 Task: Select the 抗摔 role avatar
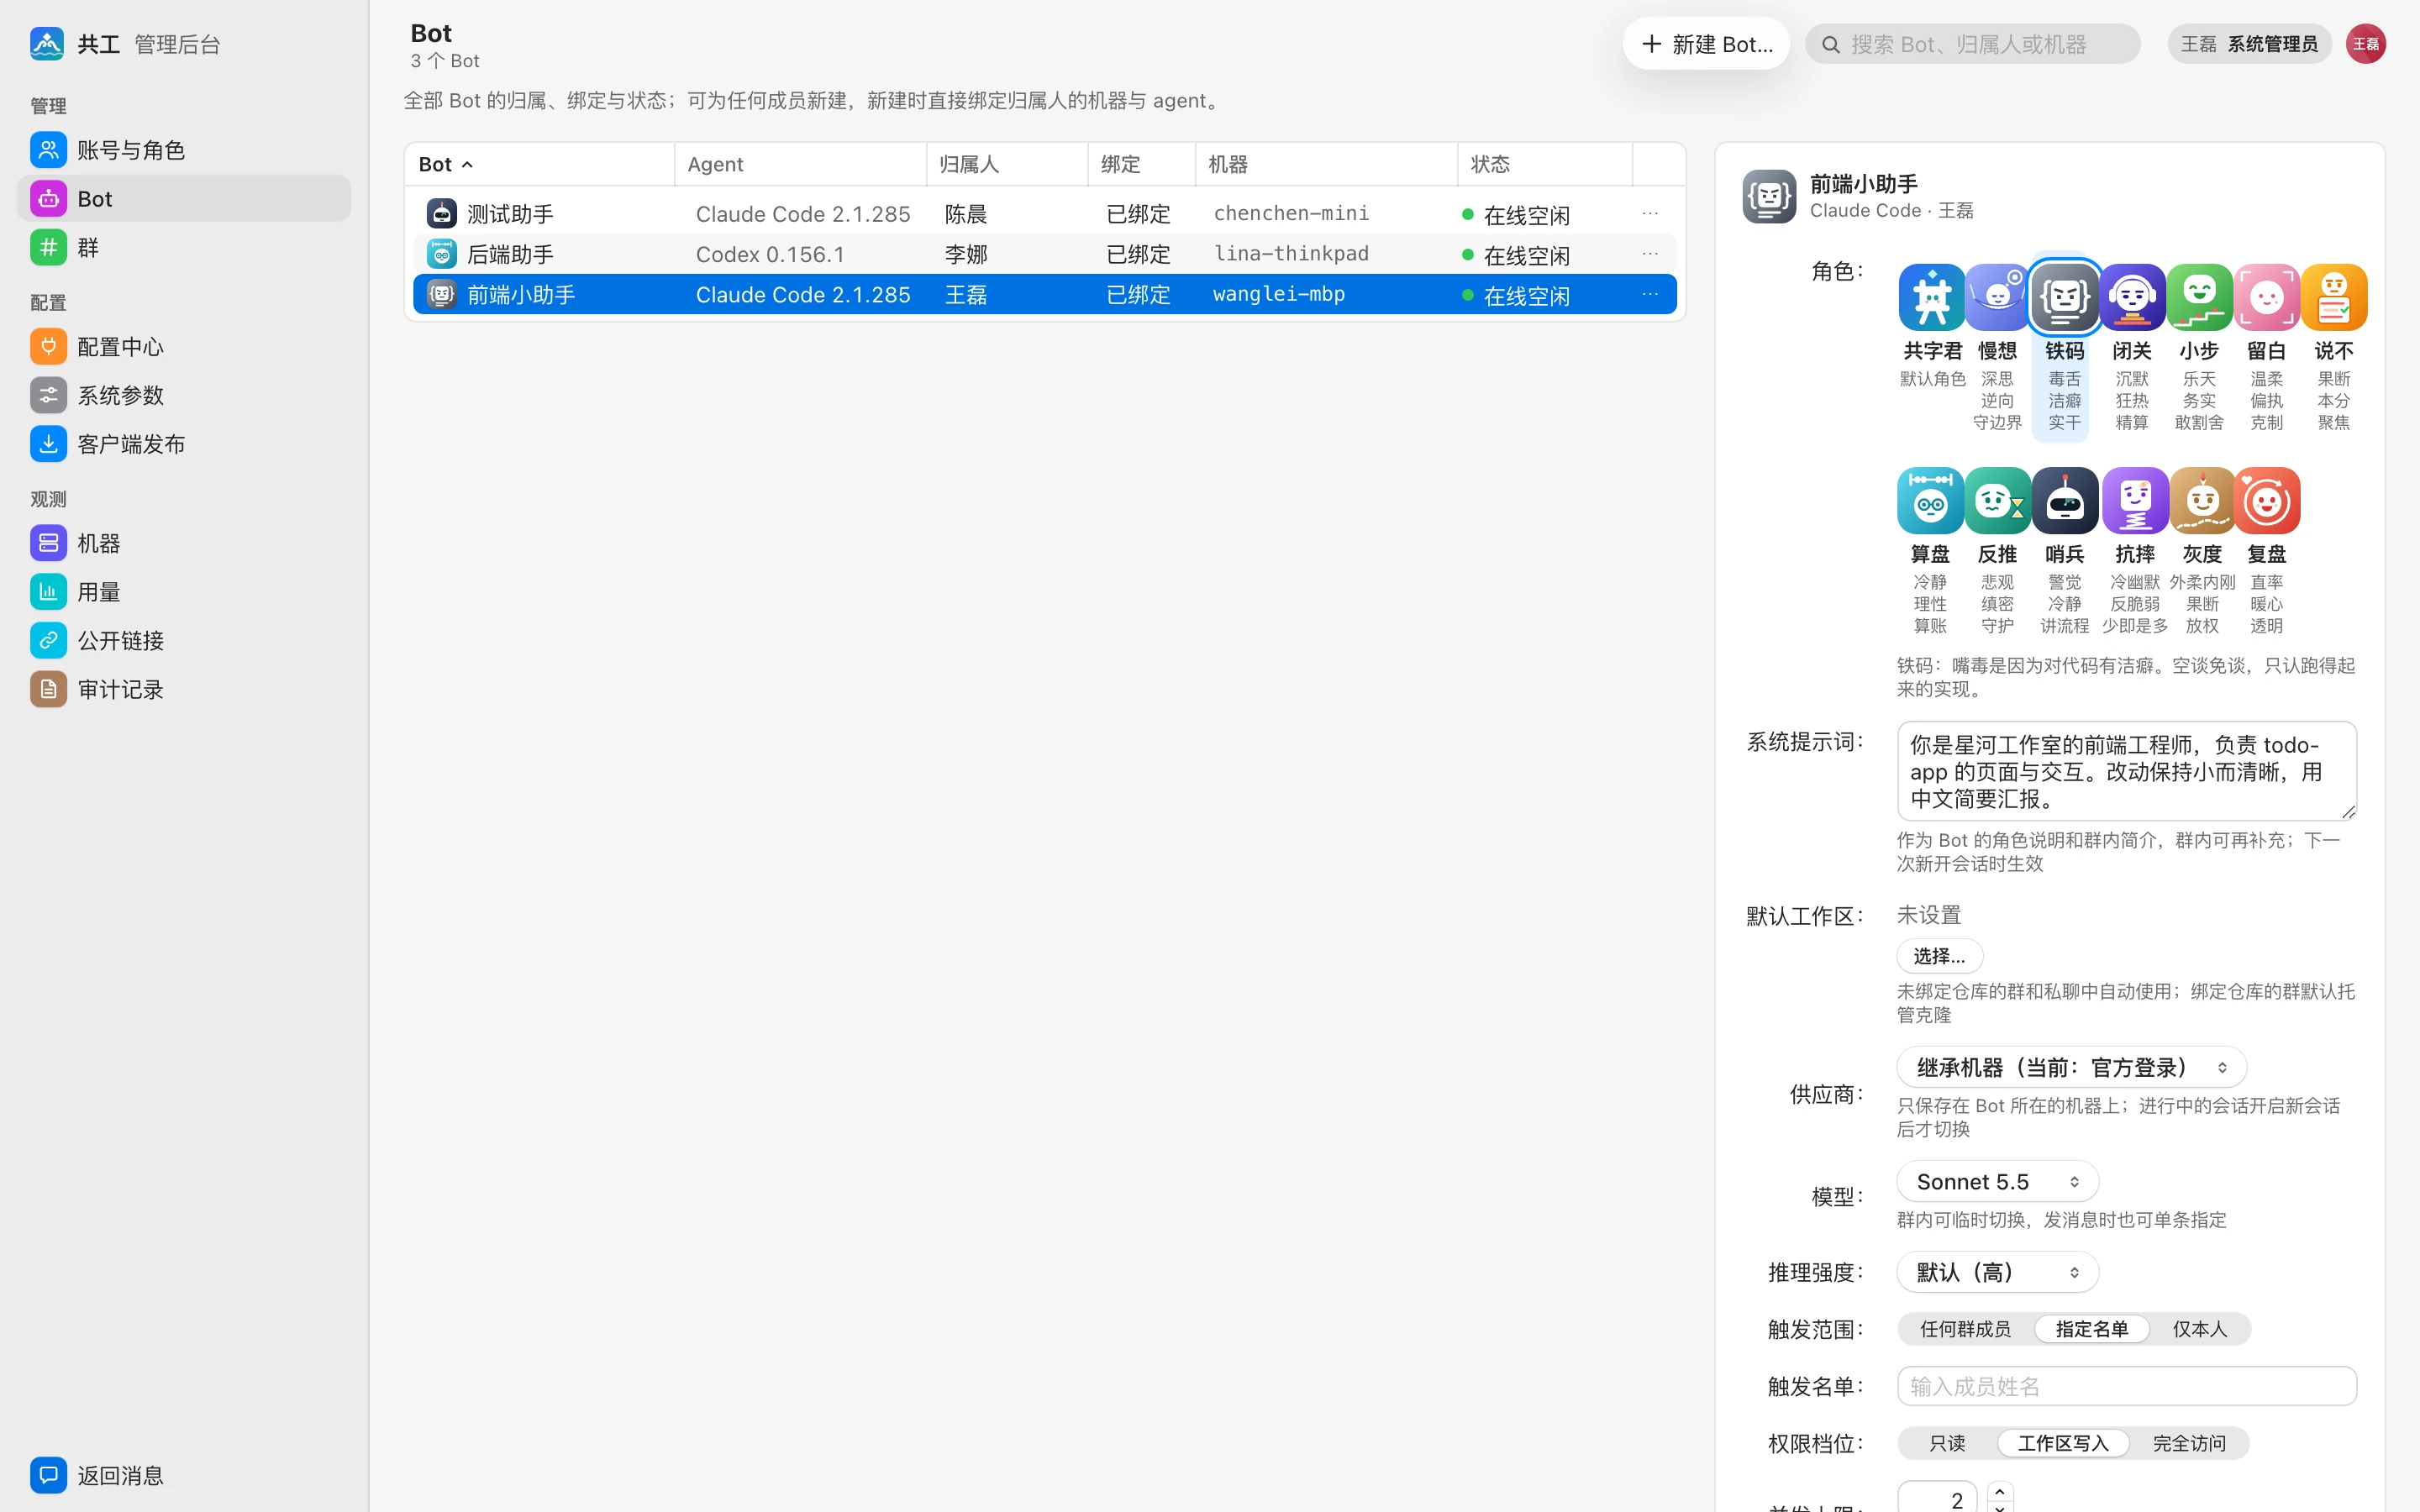[x=2135, y=500]
